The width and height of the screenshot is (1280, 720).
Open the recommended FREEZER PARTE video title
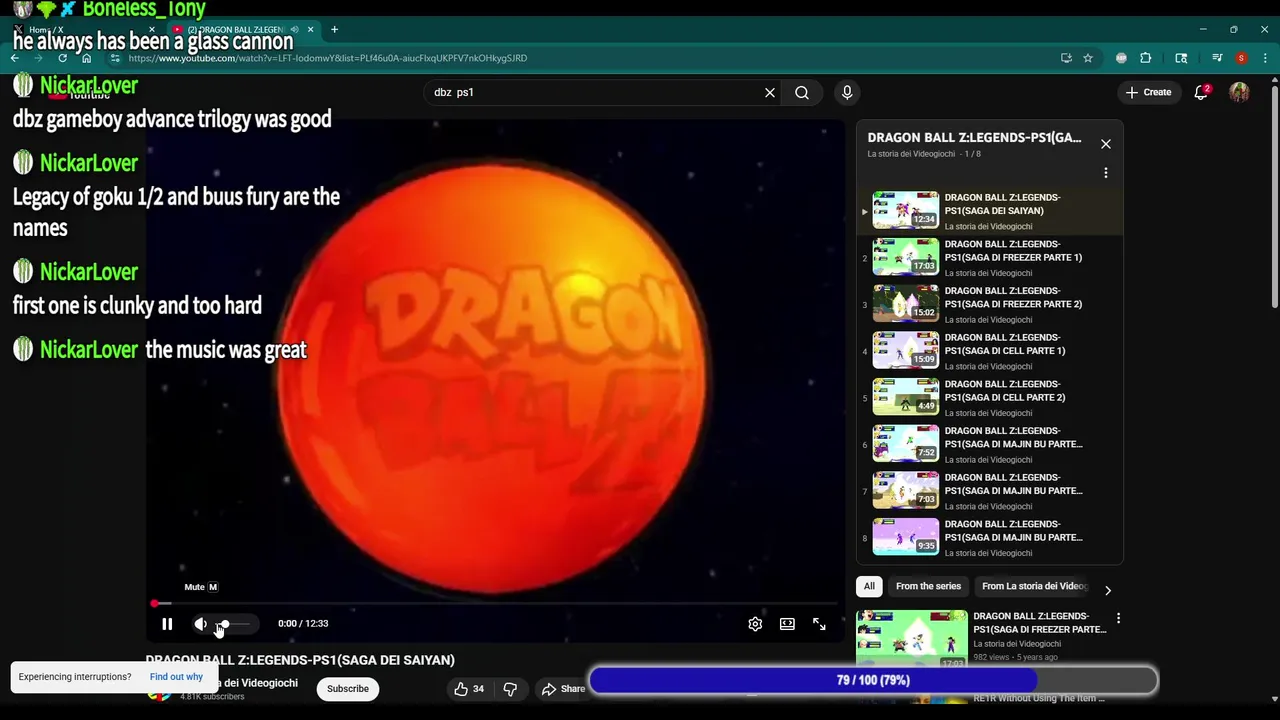[1040, 623]
